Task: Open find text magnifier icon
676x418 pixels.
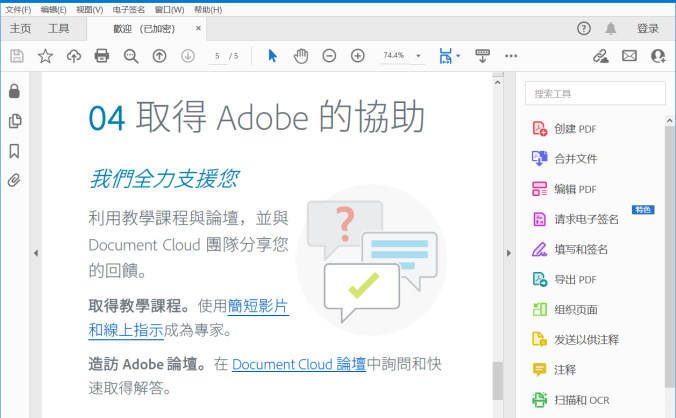Action: [x=131, y=56]
